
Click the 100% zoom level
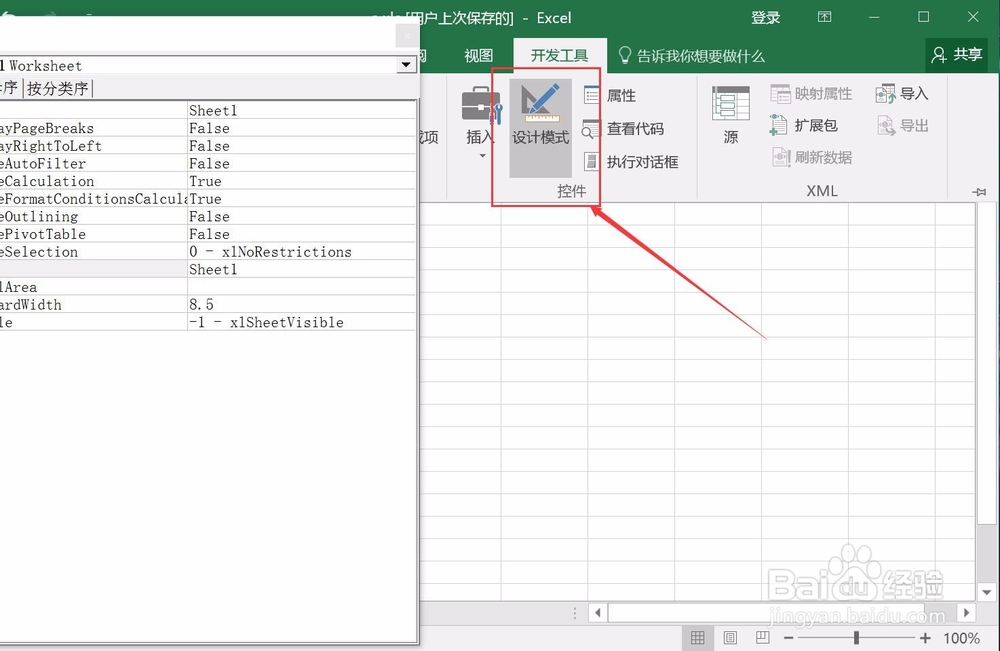961,638
